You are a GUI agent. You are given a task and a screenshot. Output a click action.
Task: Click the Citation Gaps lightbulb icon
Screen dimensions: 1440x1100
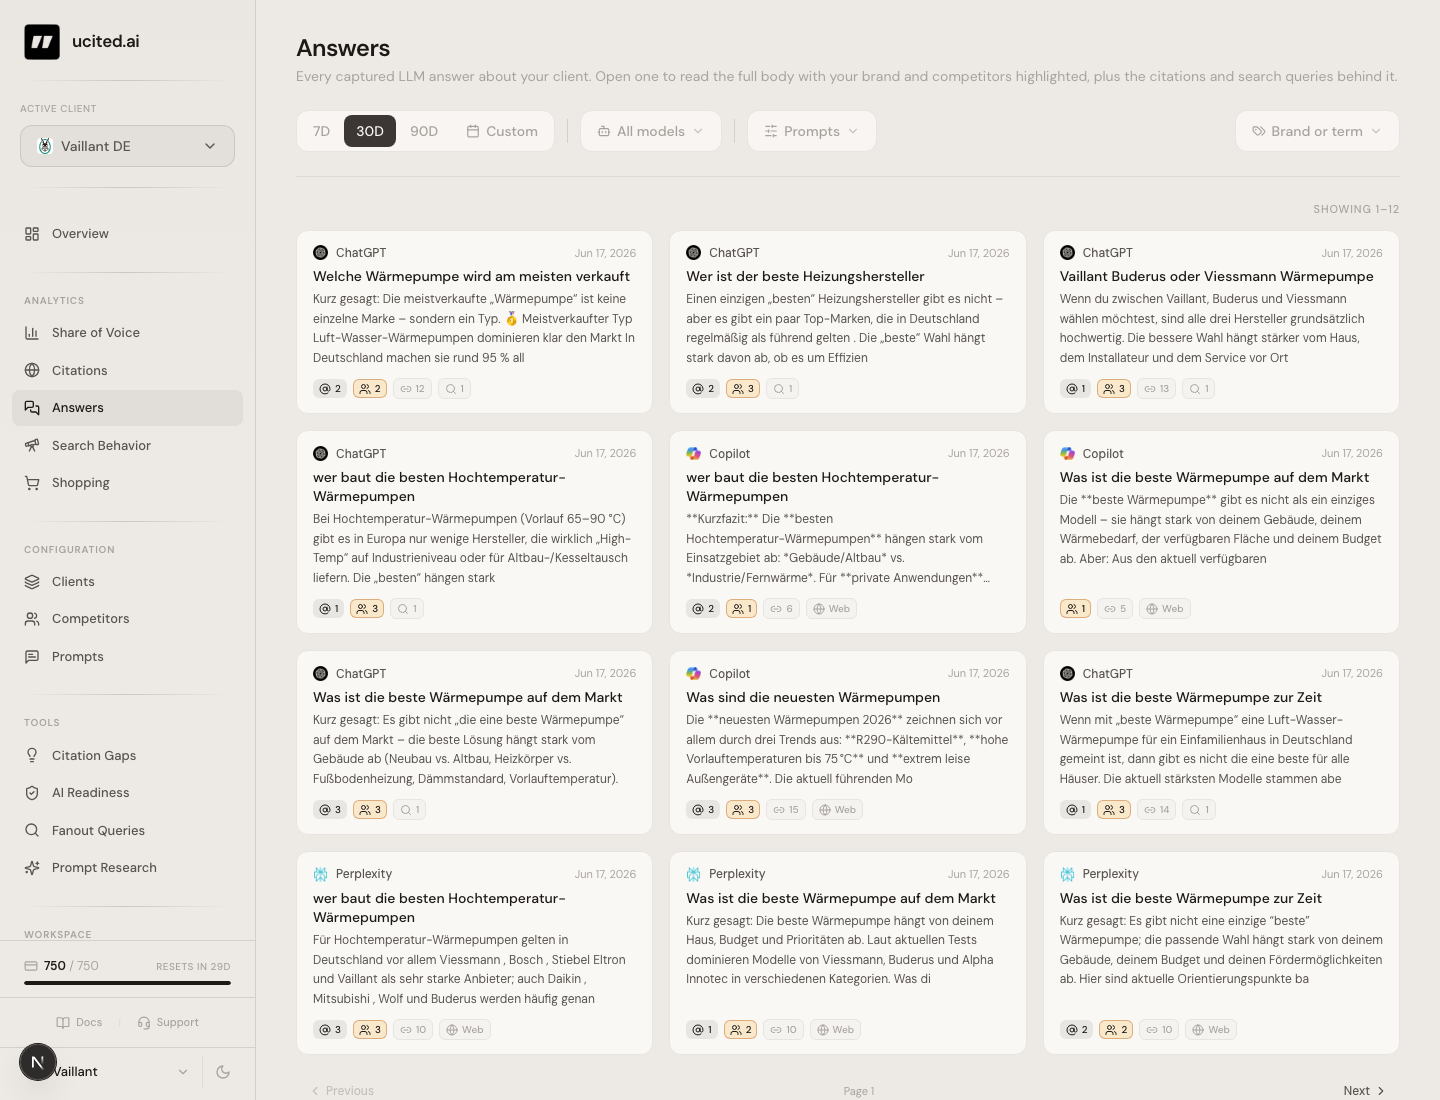pos(32,756)
